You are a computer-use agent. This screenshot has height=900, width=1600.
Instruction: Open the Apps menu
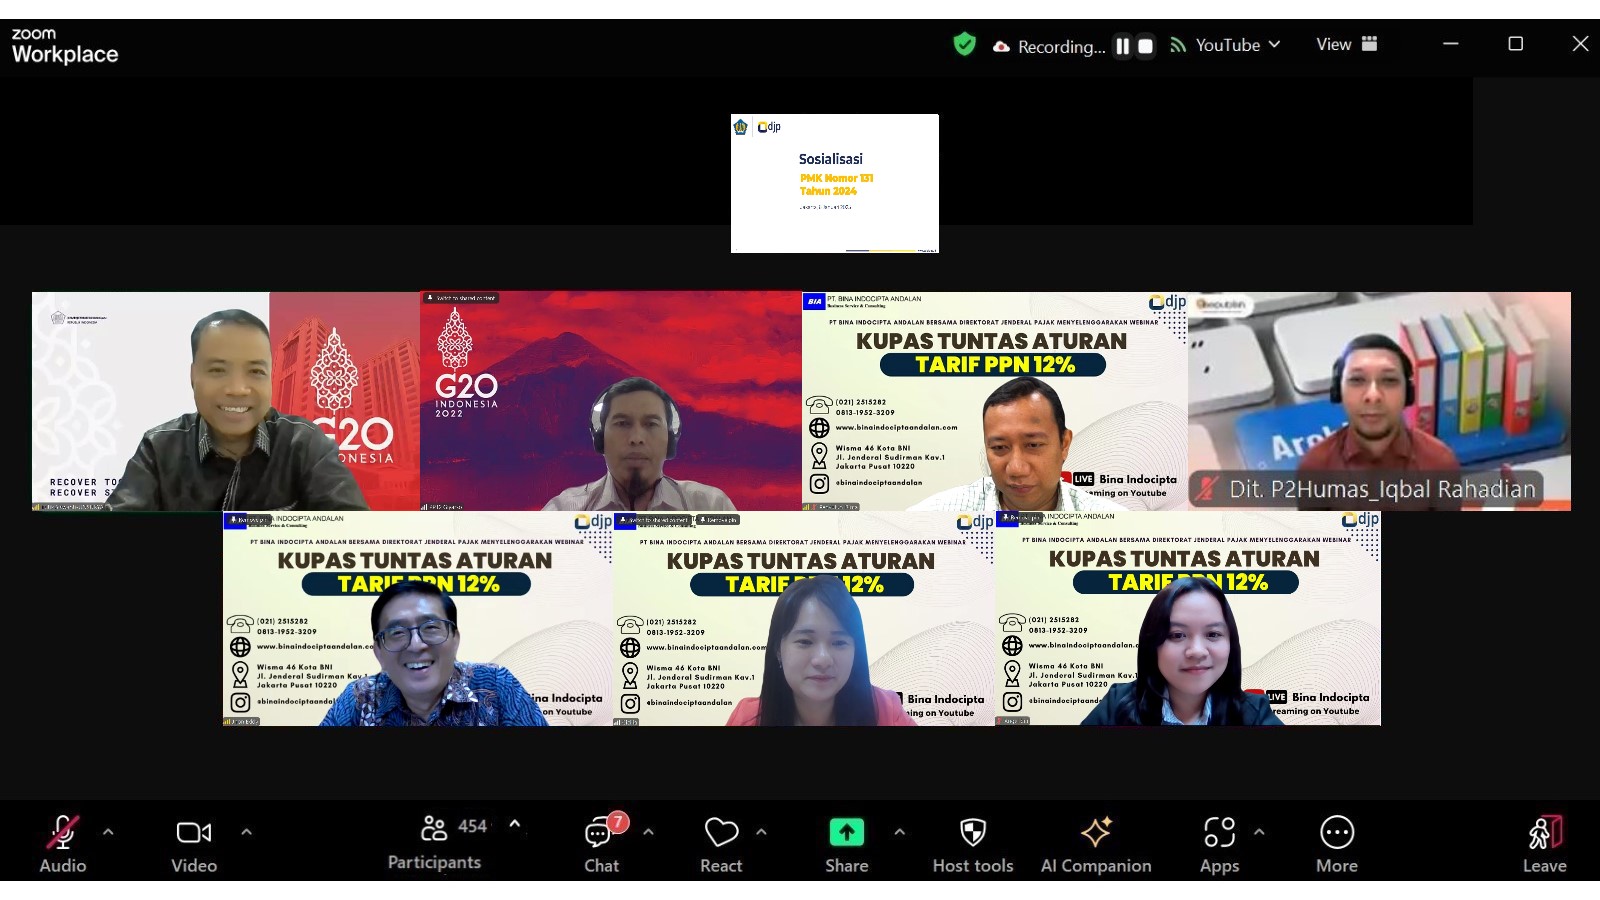click(1219, 834)
